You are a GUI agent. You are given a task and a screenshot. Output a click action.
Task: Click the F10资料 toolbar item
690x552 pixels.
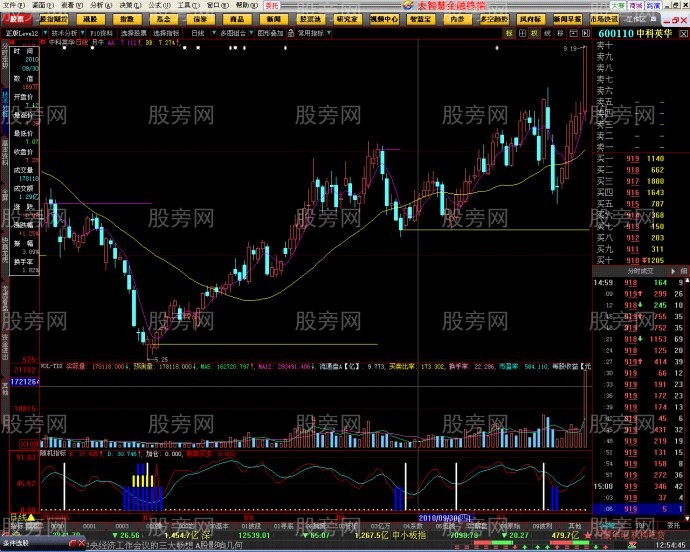[x=101, y=33]
